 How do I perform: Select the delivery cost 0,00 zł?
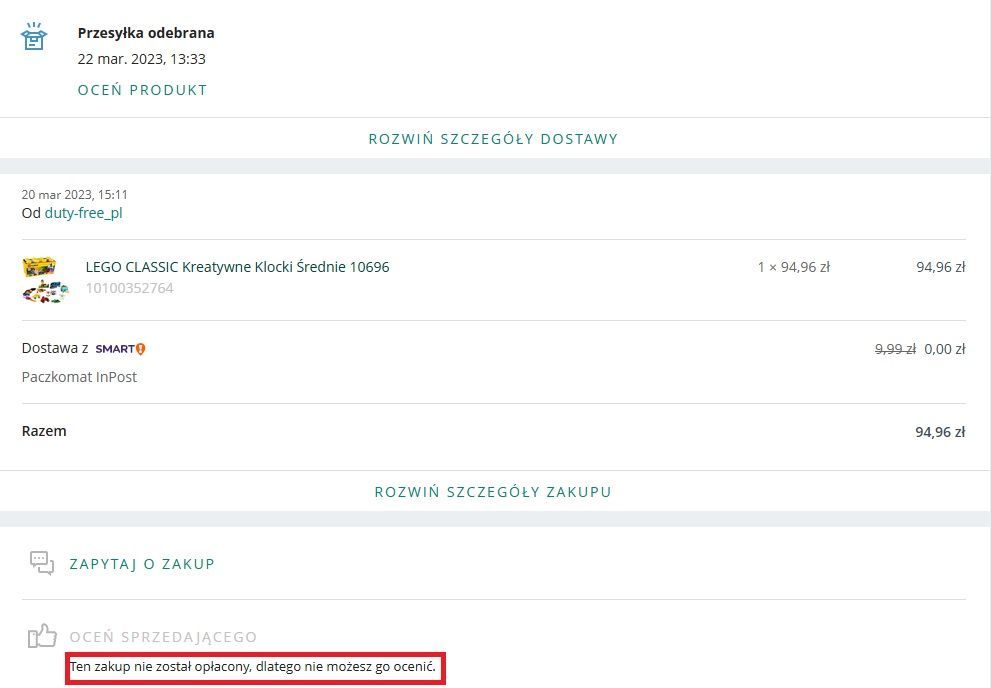(x=945, y=349)
